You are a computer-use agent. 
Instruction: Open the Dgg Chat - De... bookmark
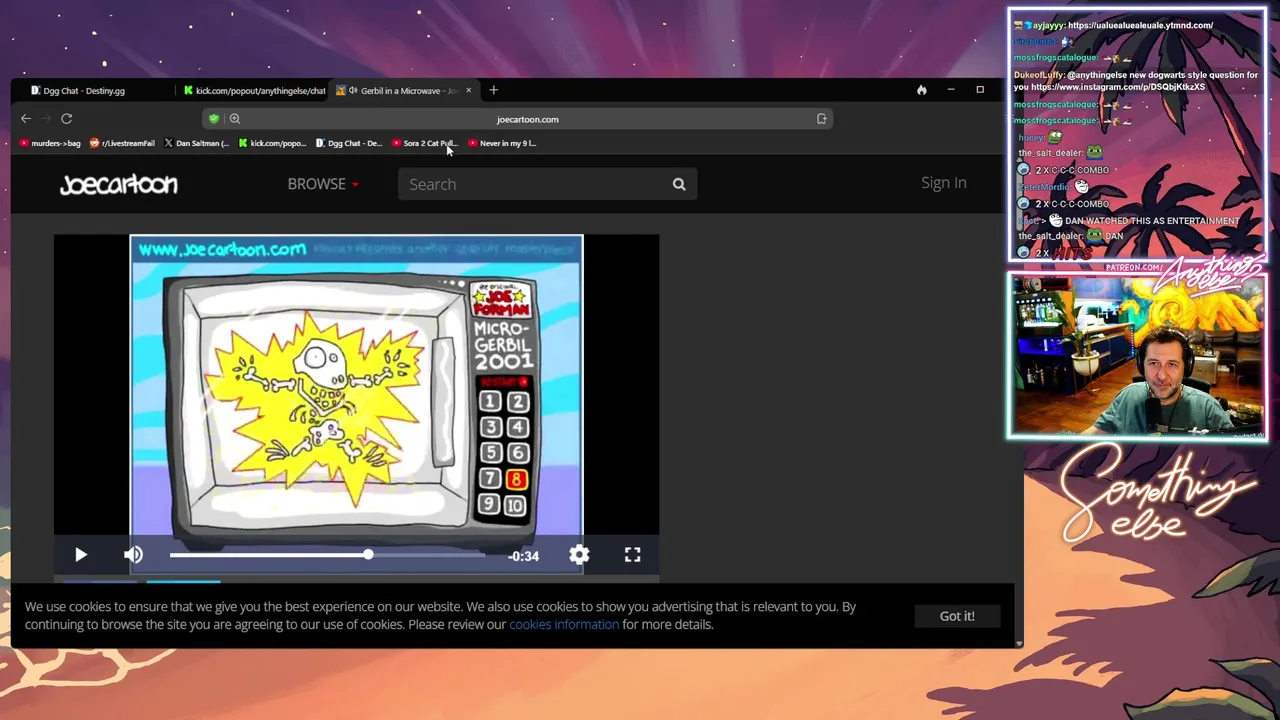tap(349, 143)
